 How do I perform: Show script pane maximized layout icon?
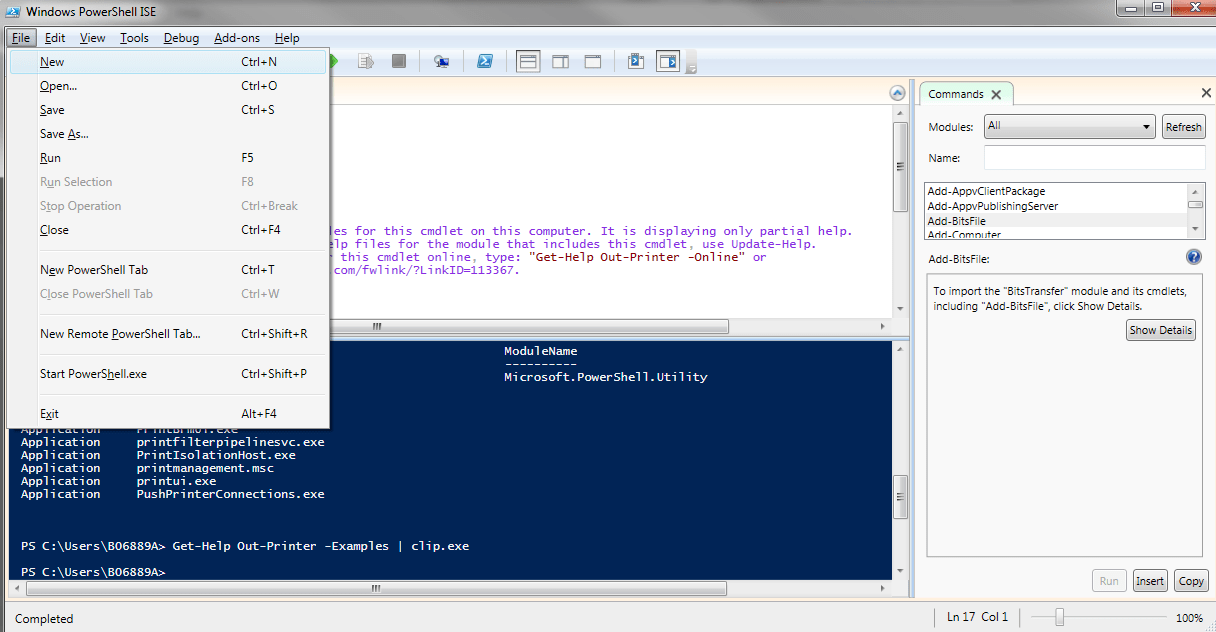pyautogui.click(x=593, y=62)
